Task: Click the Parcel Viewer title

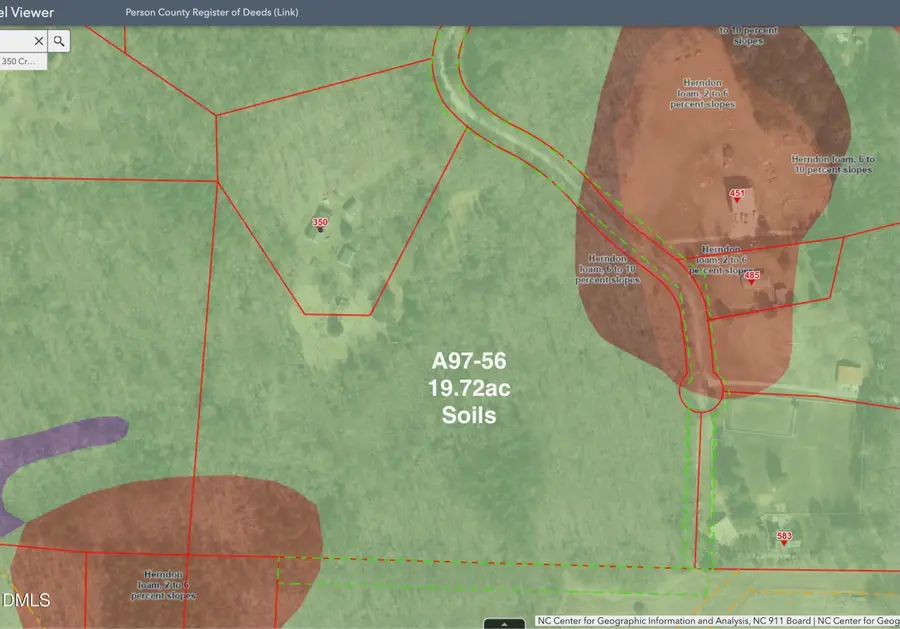Action: coord(26,12)
